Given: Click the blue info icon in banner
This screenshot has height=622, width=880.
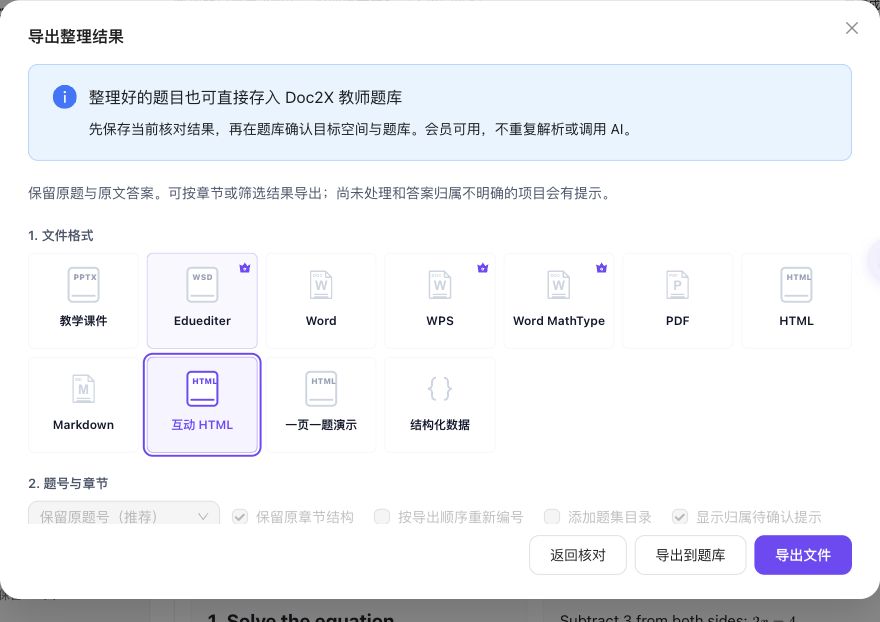Looking at the screenshot, I should [65, 97].
